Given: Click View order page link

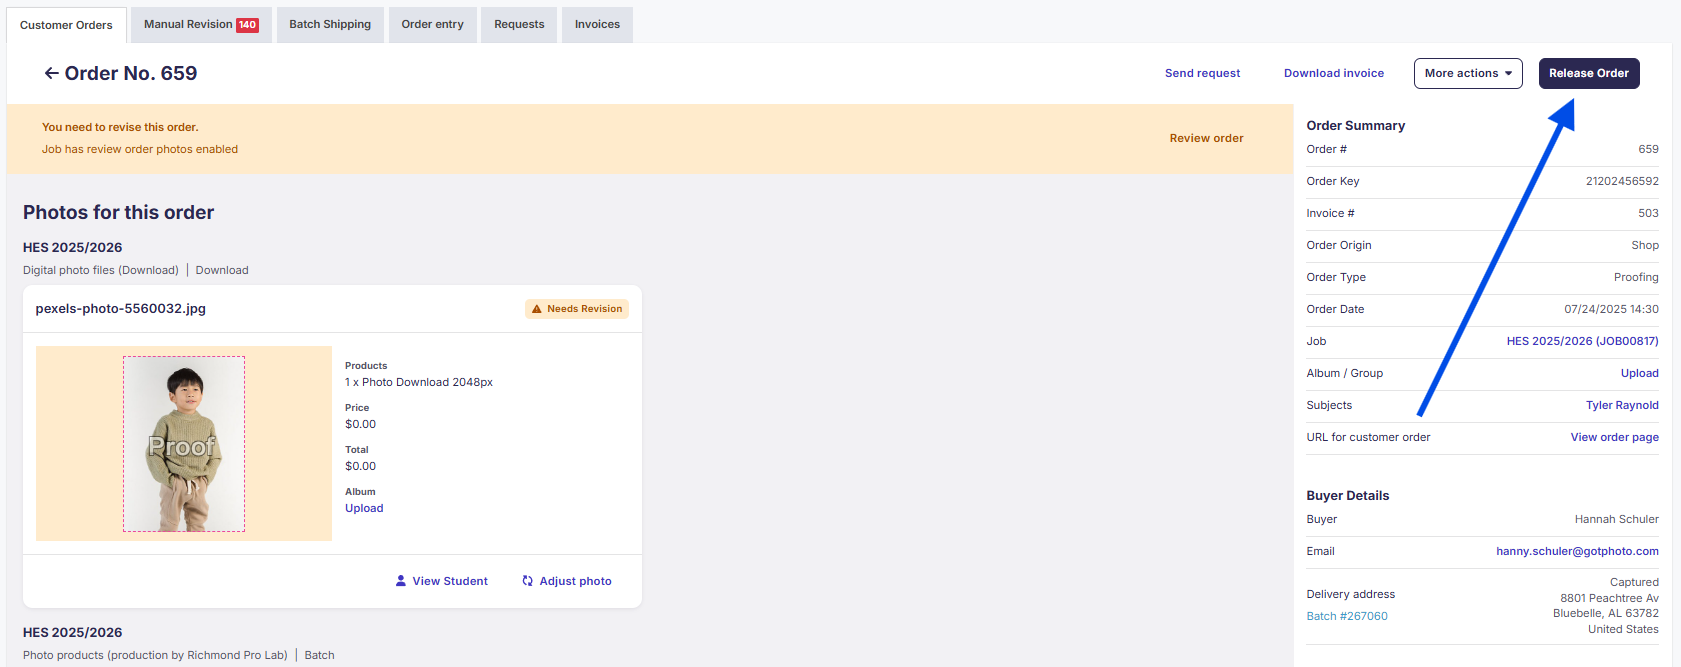Looking at the screenshot, I should (x=1614, y=437).
